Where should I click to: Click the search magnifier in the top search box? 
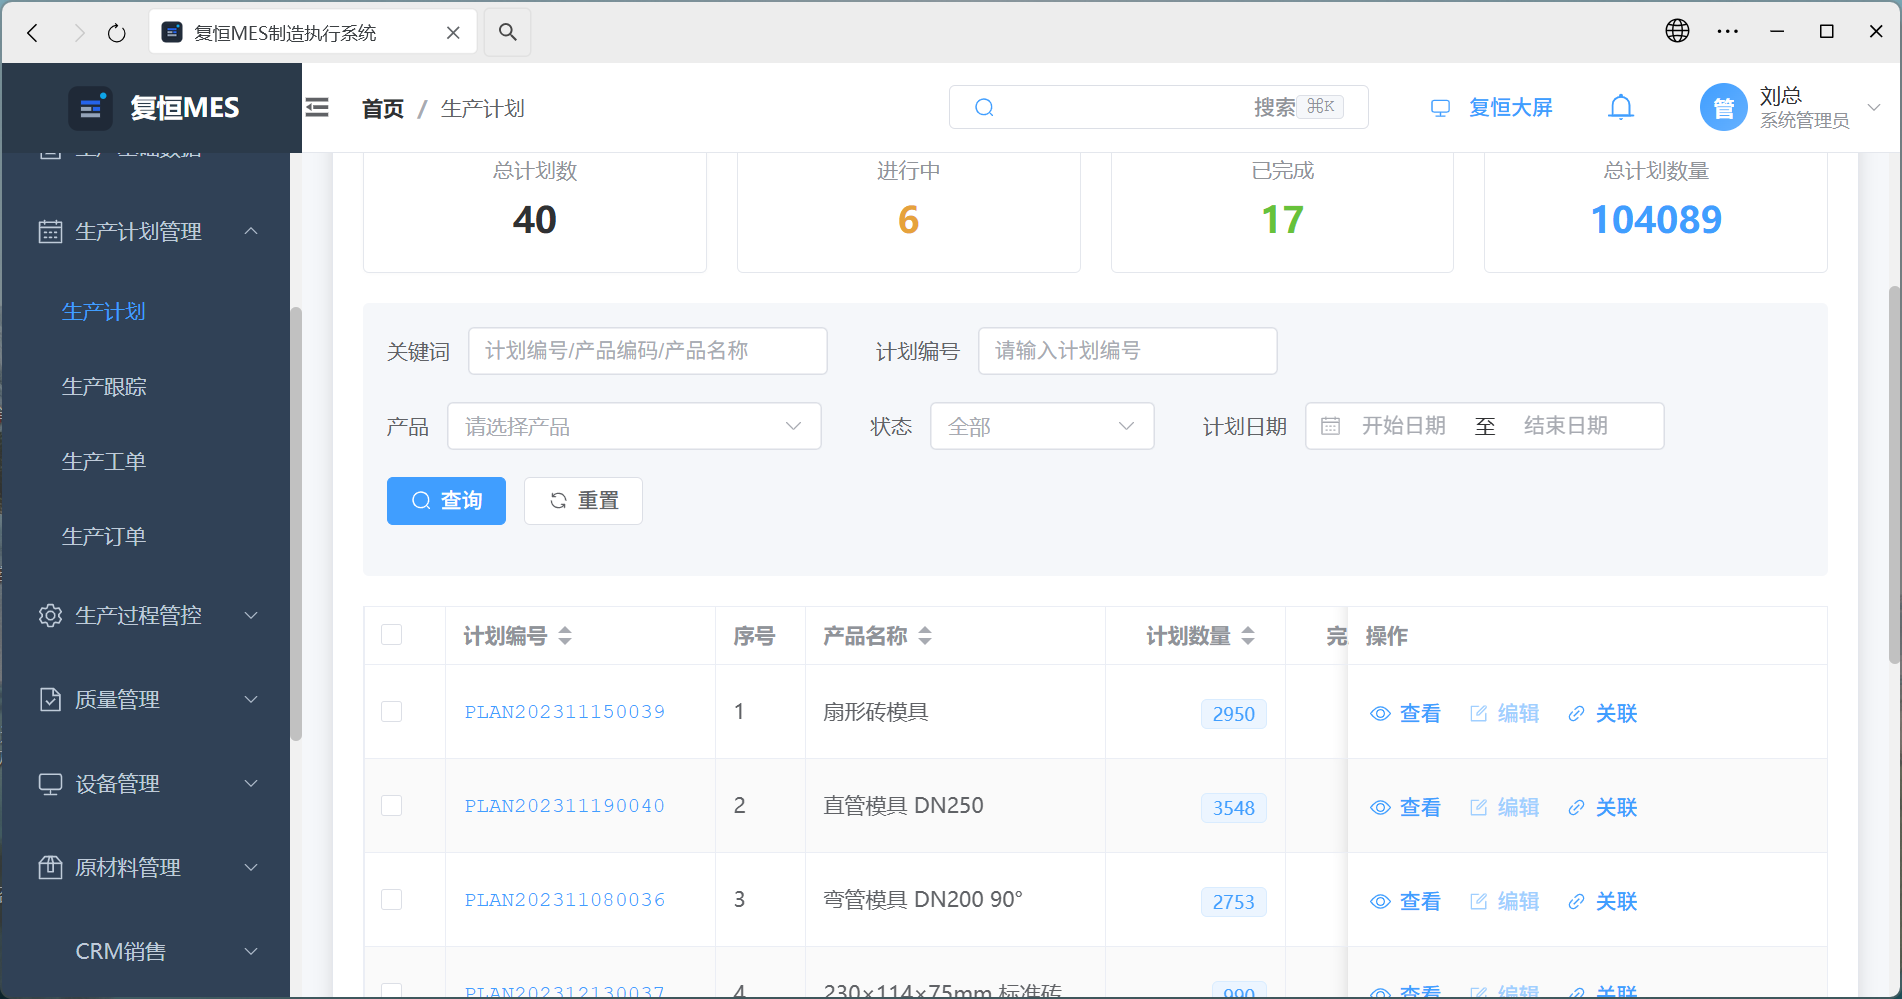click(x=984, y=107)
